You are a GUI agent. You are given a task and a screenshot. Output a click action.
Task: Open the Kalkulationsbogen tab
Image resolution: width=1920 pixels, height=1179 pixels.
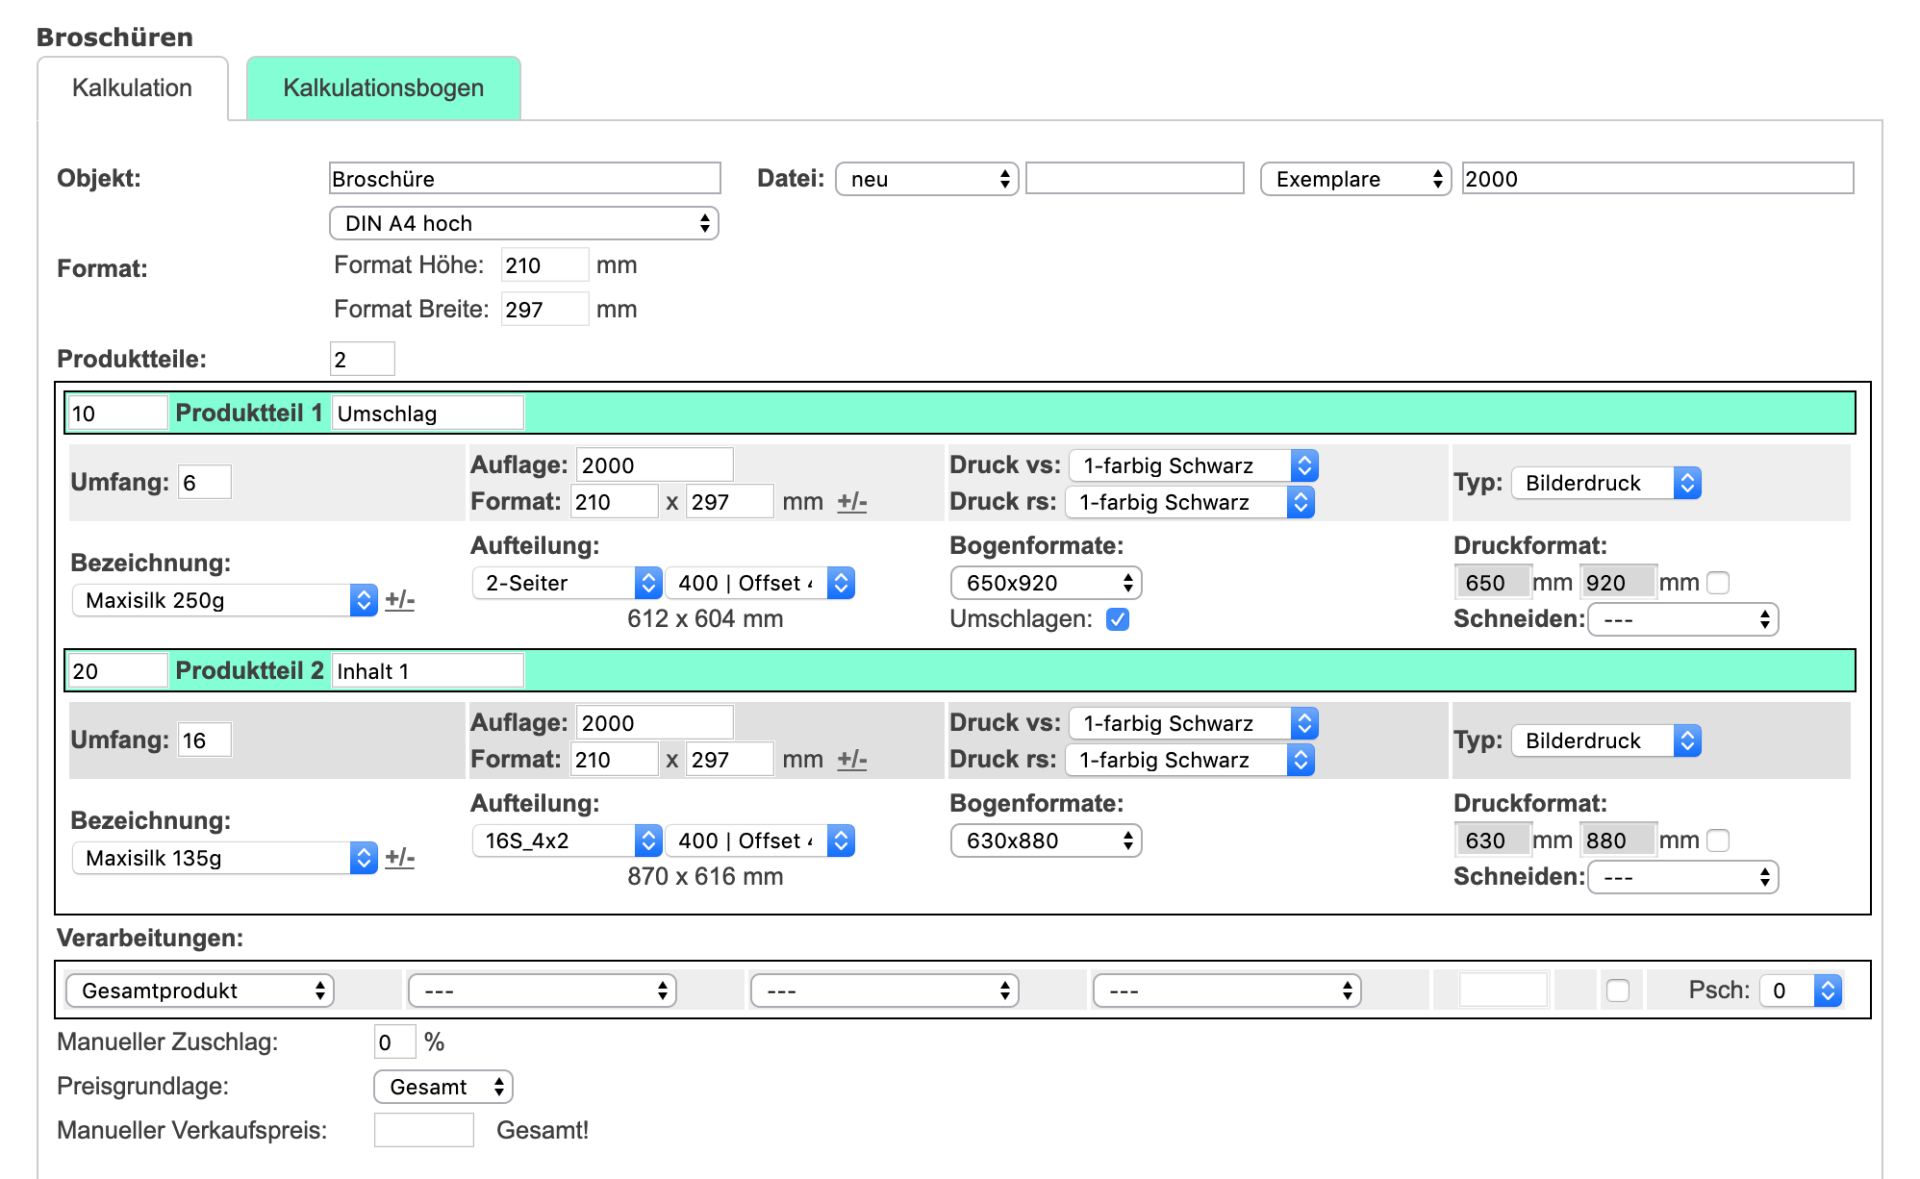coord(383,88)
